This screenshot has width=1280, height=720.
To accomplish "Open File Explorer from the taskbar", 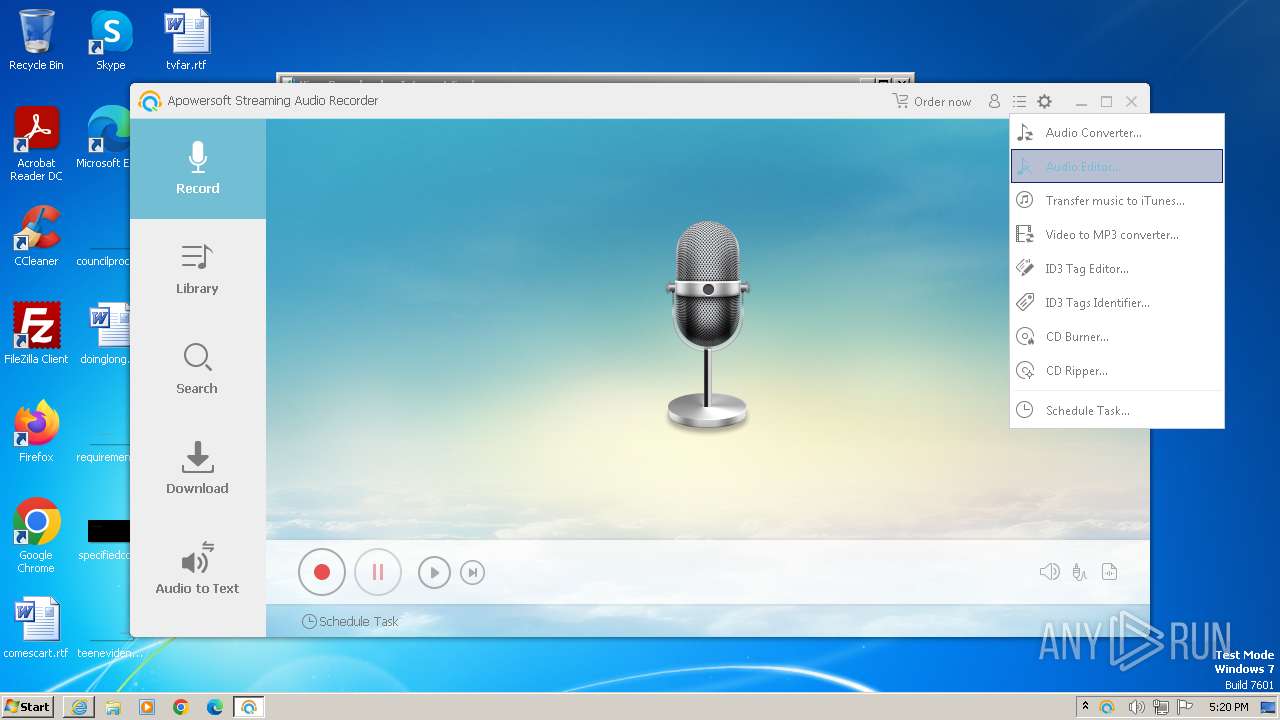I will [x=113, y=707].
